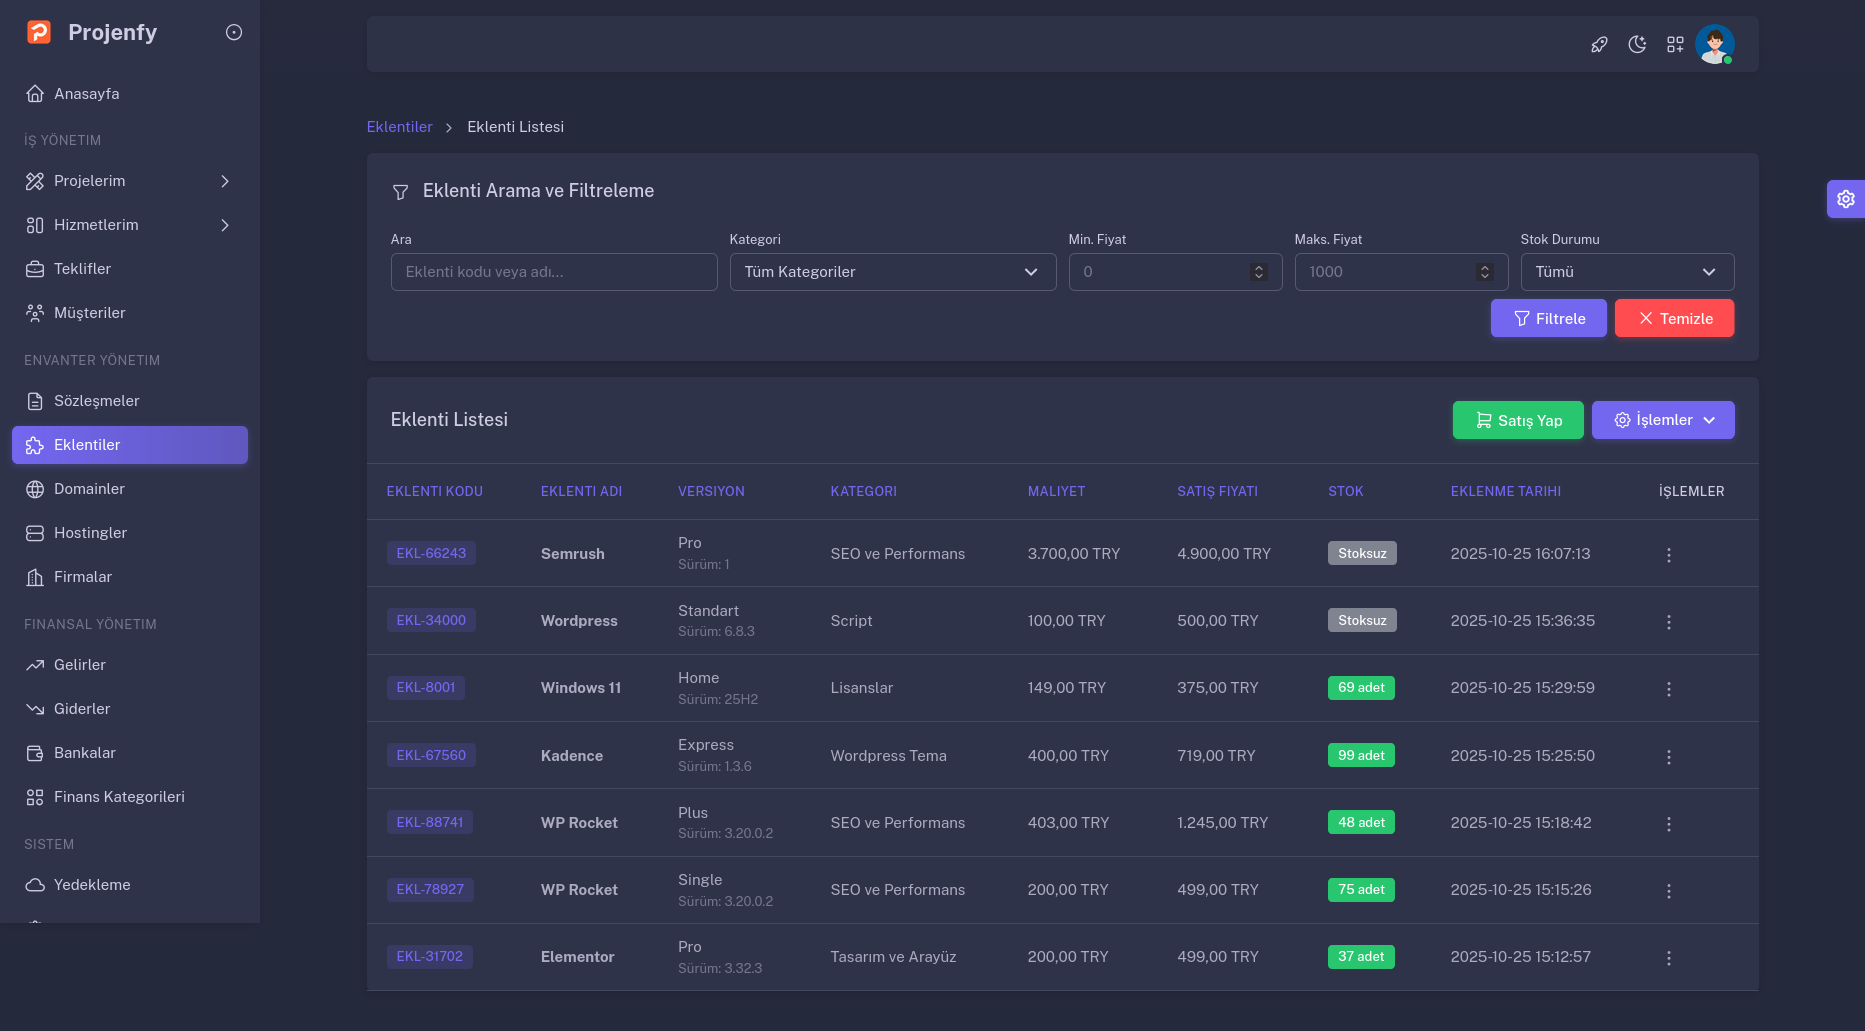Open Gelirler from the sidebar menu
The image size is (1865, 1031).
pos(80,665)
